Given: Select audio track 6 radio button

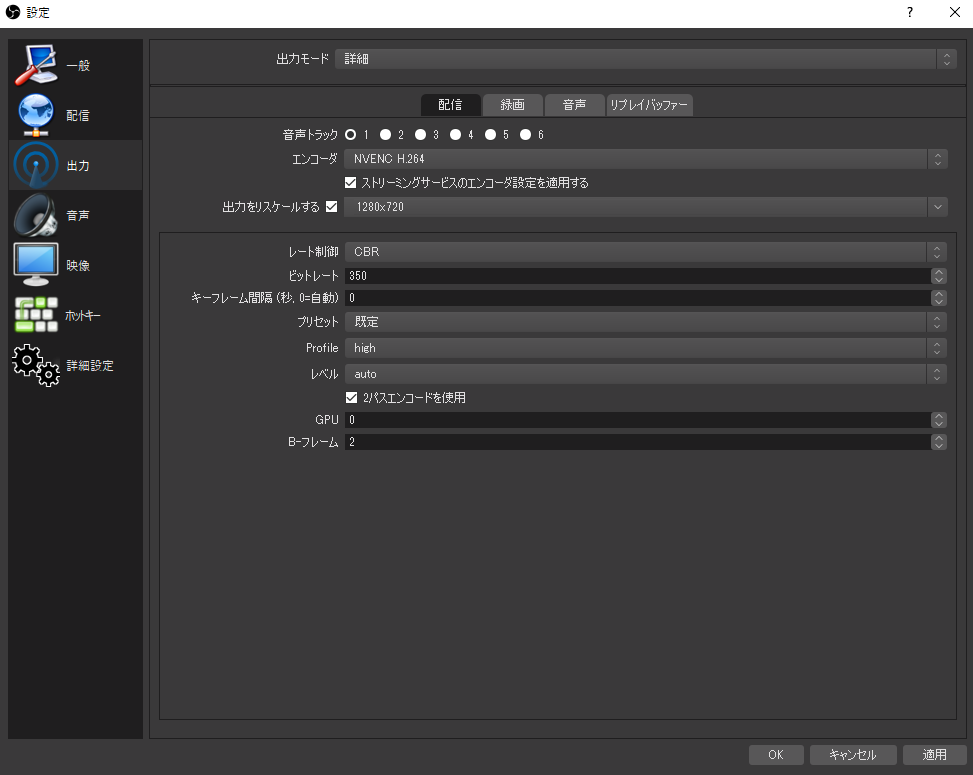Looking at the screenshot, I should click(x=526, y=135).
